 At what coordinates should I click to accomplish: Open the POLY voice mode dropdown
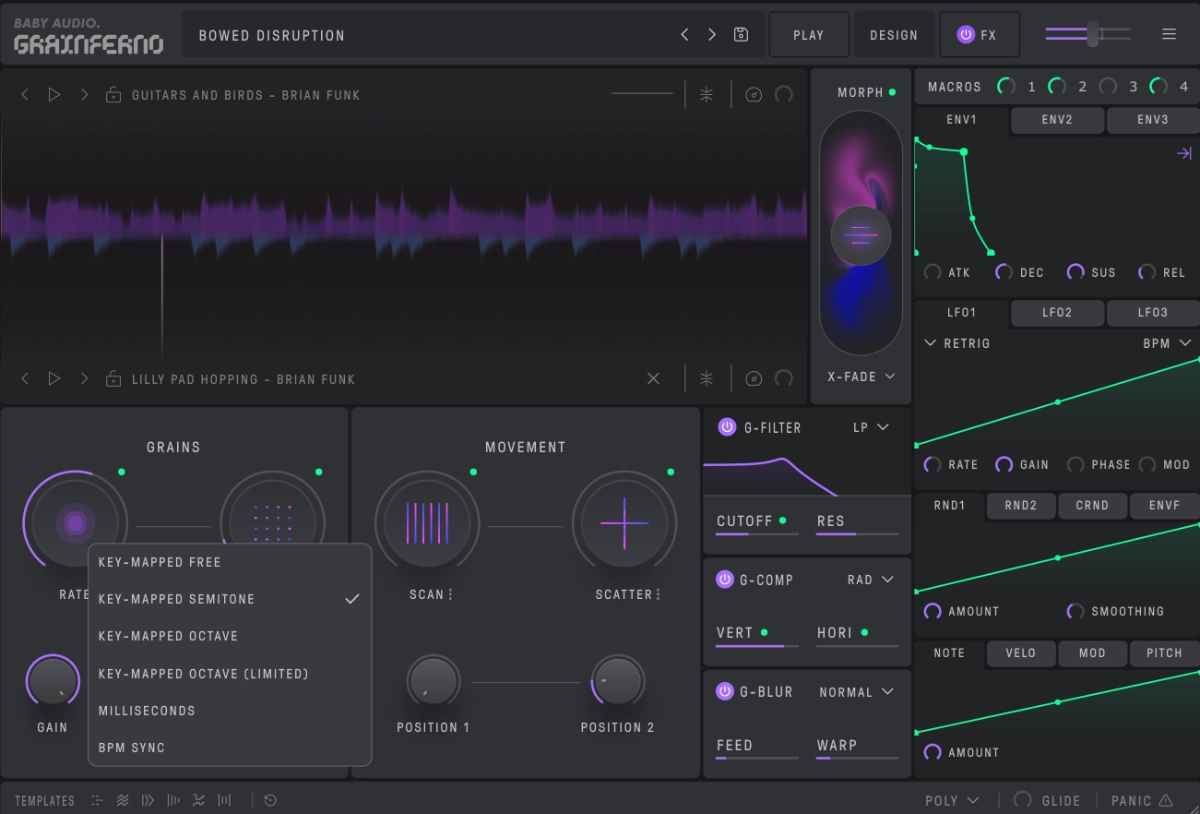952,800
